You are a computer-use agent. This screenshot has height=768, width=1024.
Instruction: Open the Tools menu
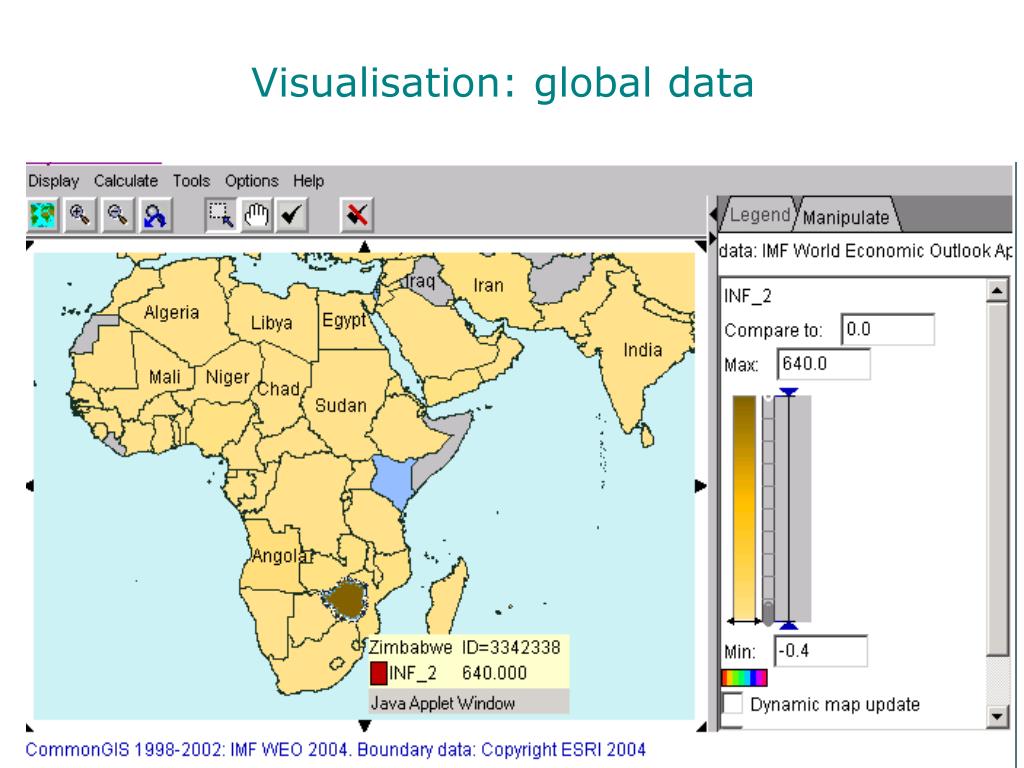pyautogui.click(x=191, y=181)
